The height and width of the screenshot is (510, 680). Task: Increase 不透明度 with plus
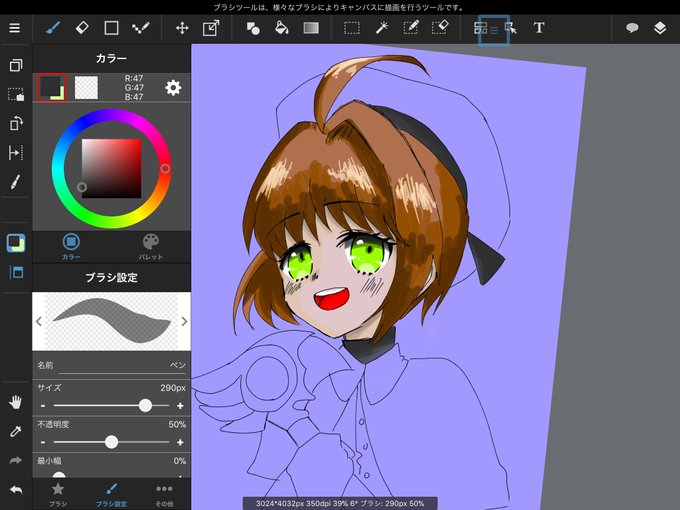[180, 442]
